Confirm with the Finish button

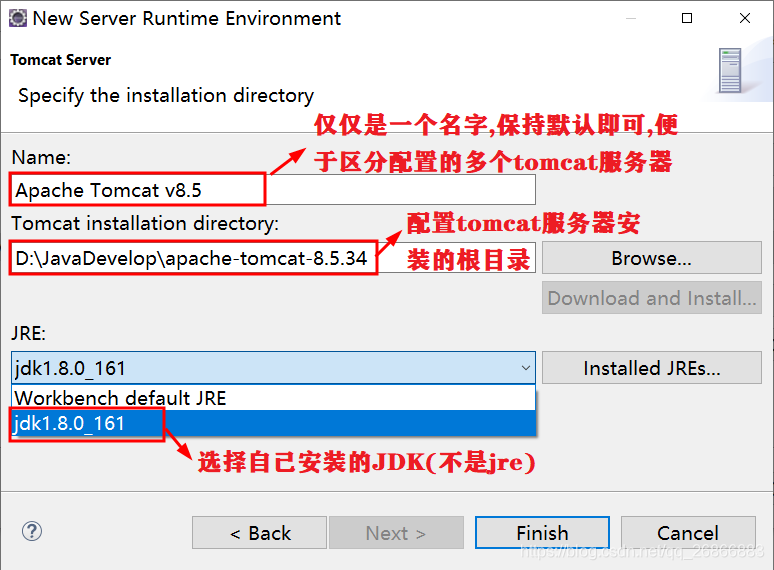point(542,532)
